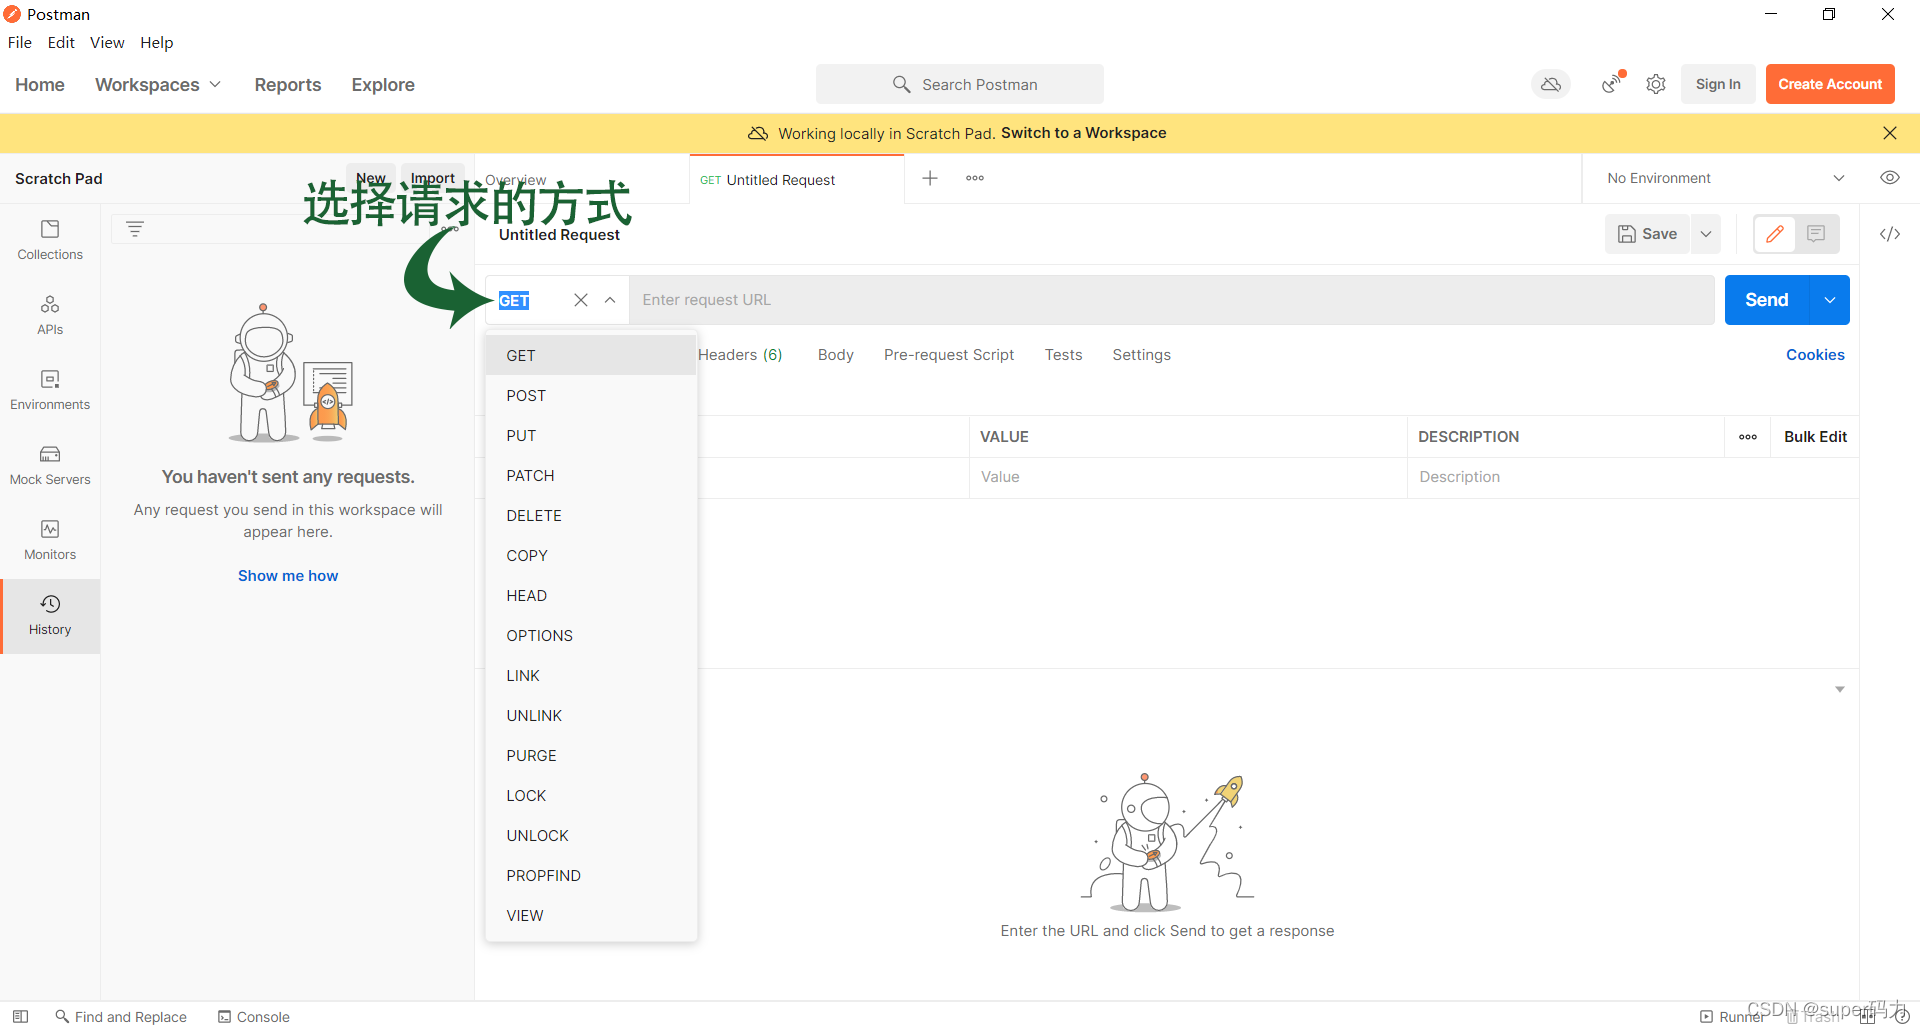Open the Monitors sidebar panel

(50, 540)
